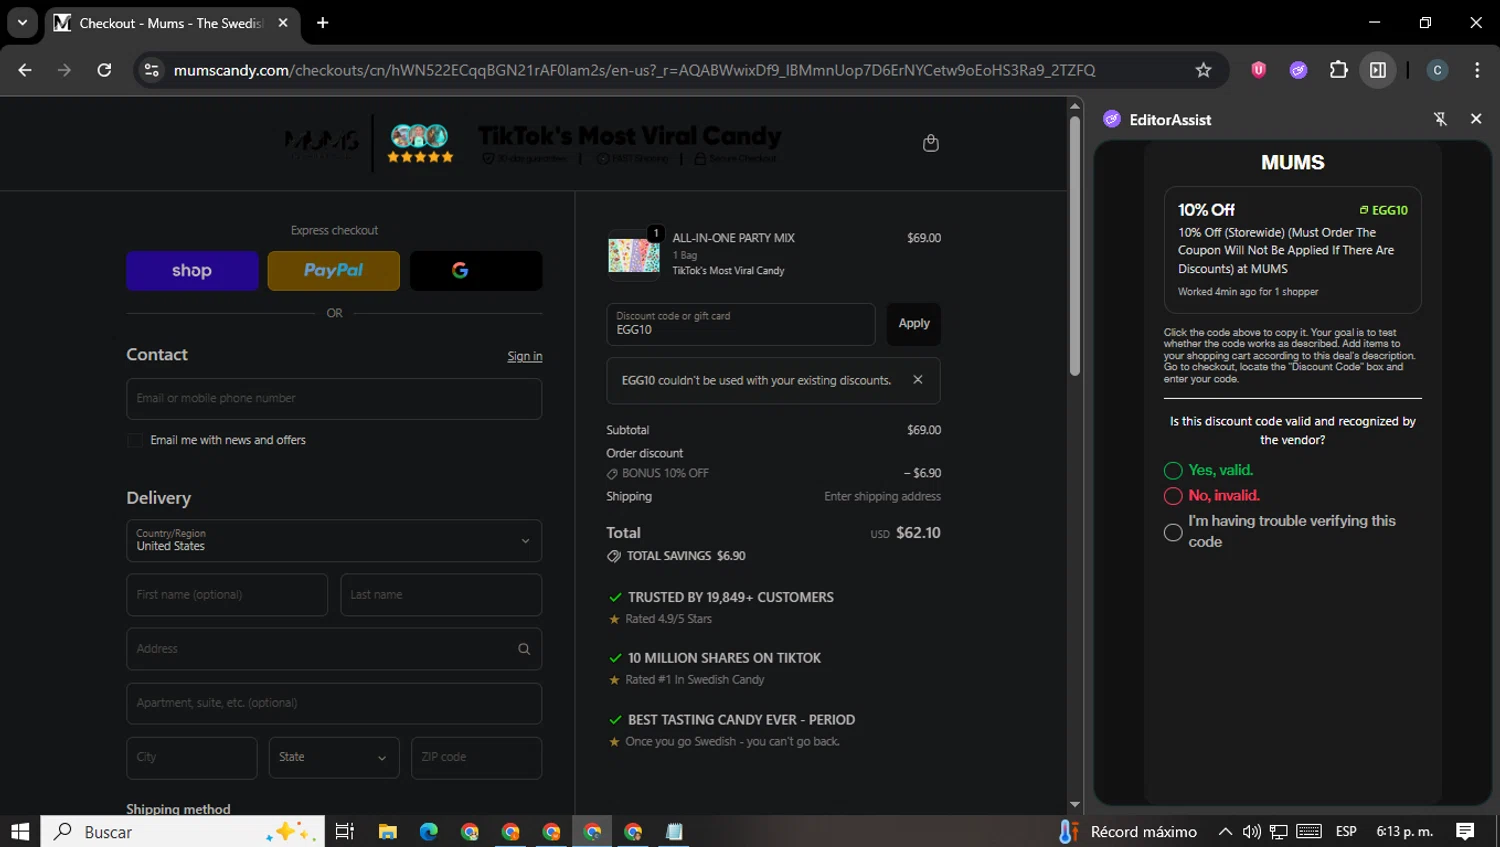
Task: Click the page vertical scrollbar thumb
Action: pyautogui.click(x=1075, y=246)
